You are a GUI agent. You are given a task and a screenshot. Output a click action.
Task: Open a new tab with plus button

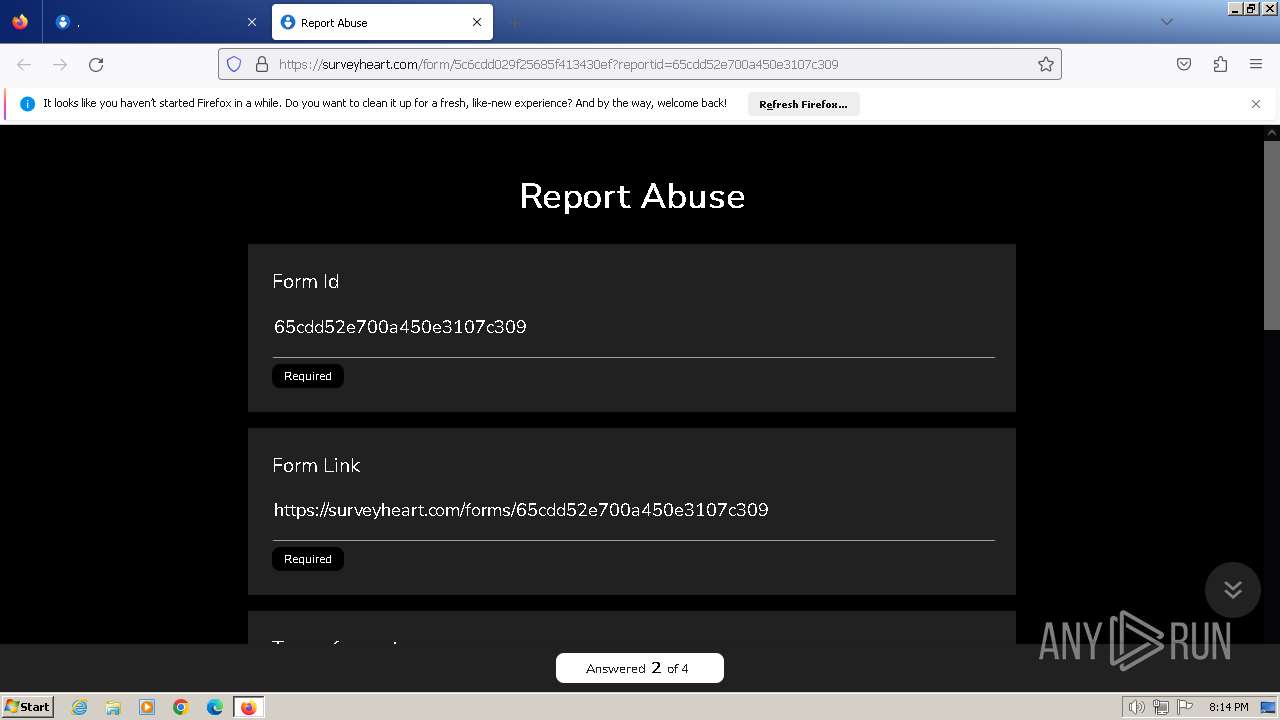point(514,22)
